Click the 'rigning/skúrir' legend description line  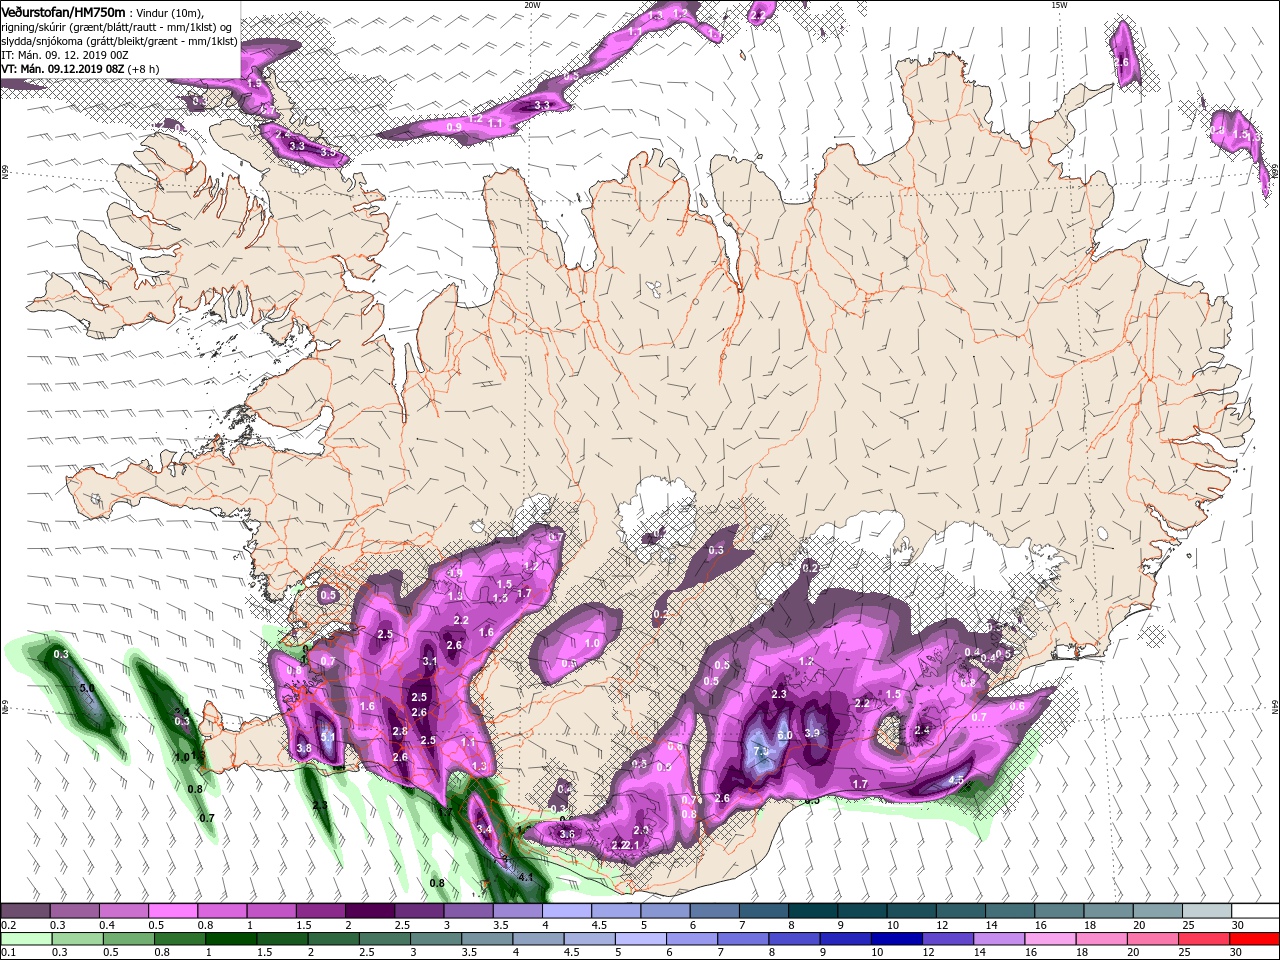pyautogui.click(x=117, y=27)
